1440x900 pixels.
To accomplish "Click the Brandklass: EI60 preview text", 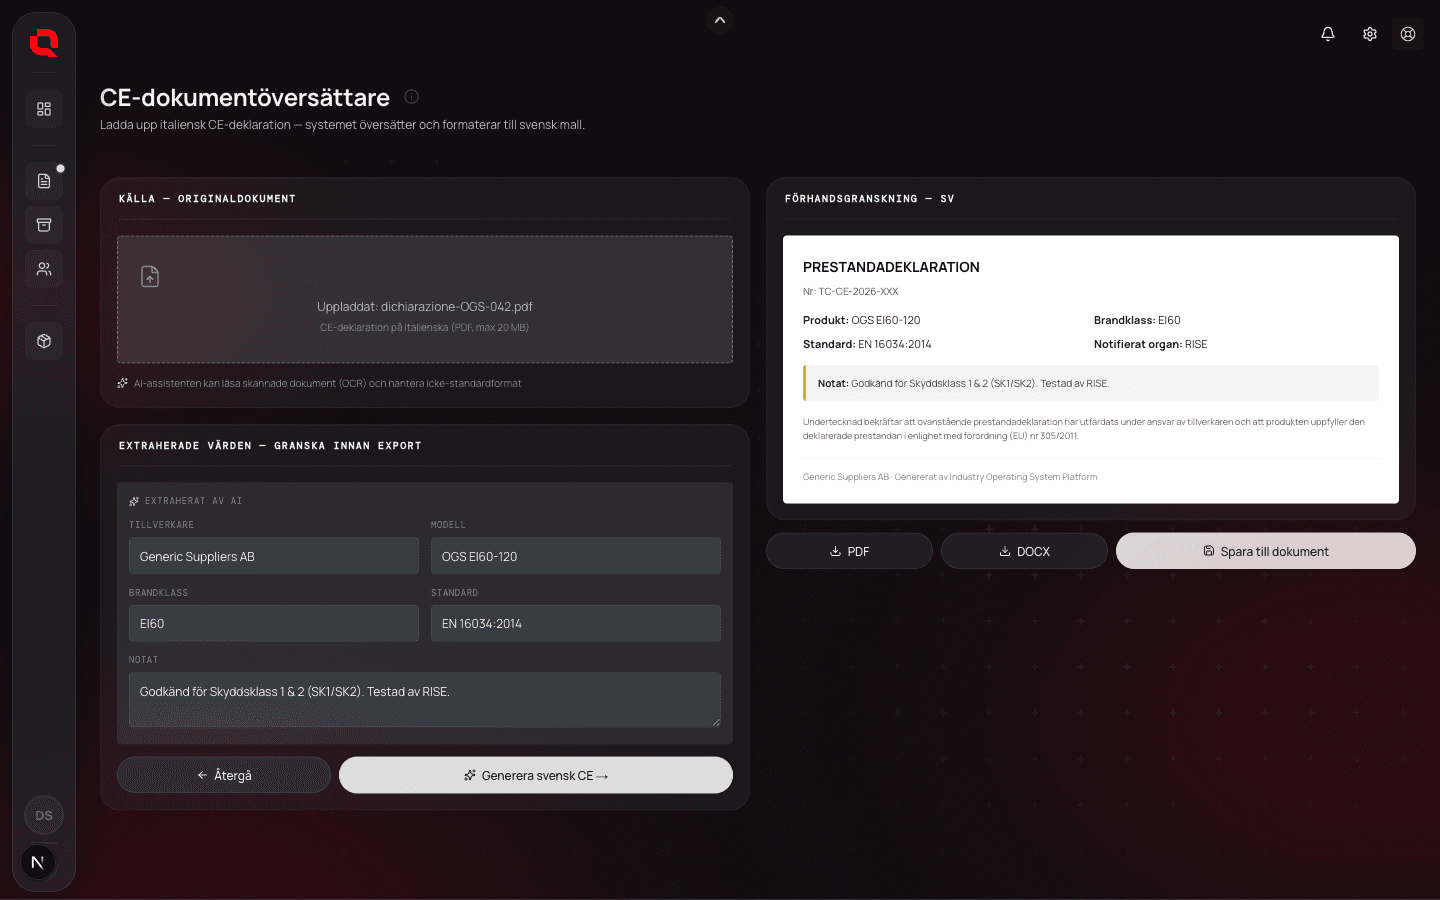I will point(1137,320).
